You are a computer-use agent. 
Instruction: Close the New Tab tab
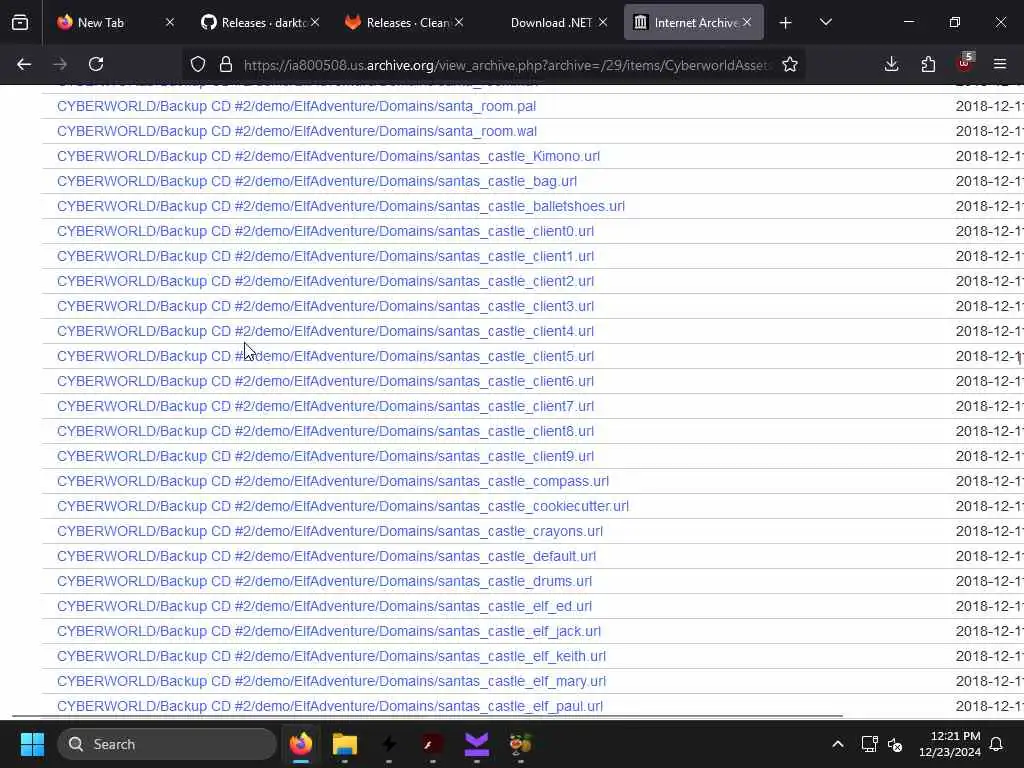tap(170, 23)
